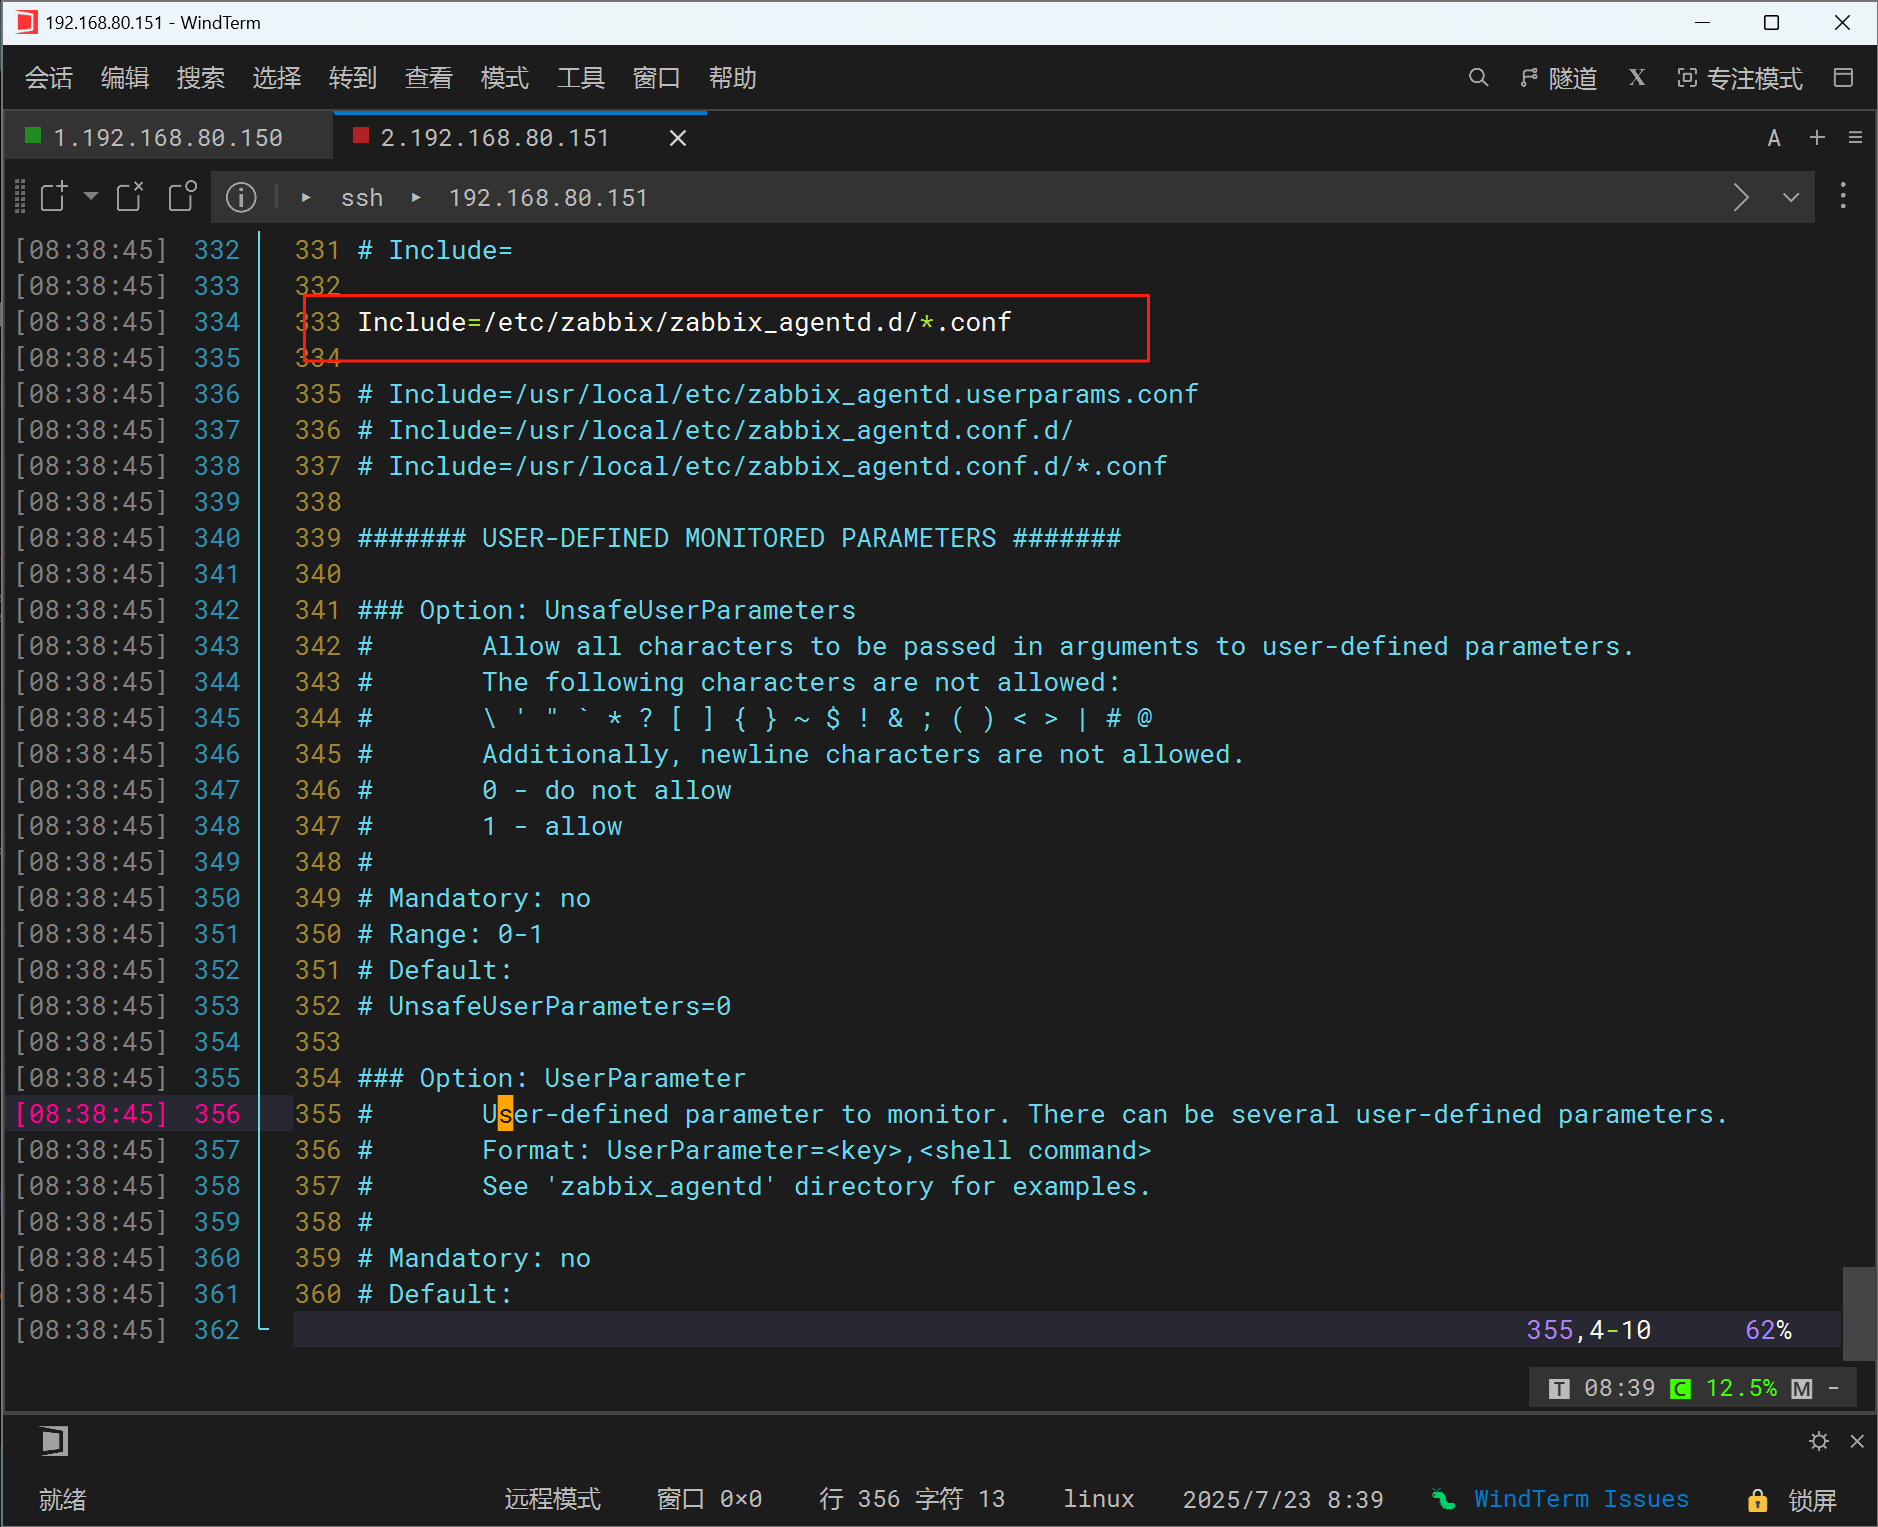Open the 转到 menu
The image size is (1878, 1527).
[353, 78]
